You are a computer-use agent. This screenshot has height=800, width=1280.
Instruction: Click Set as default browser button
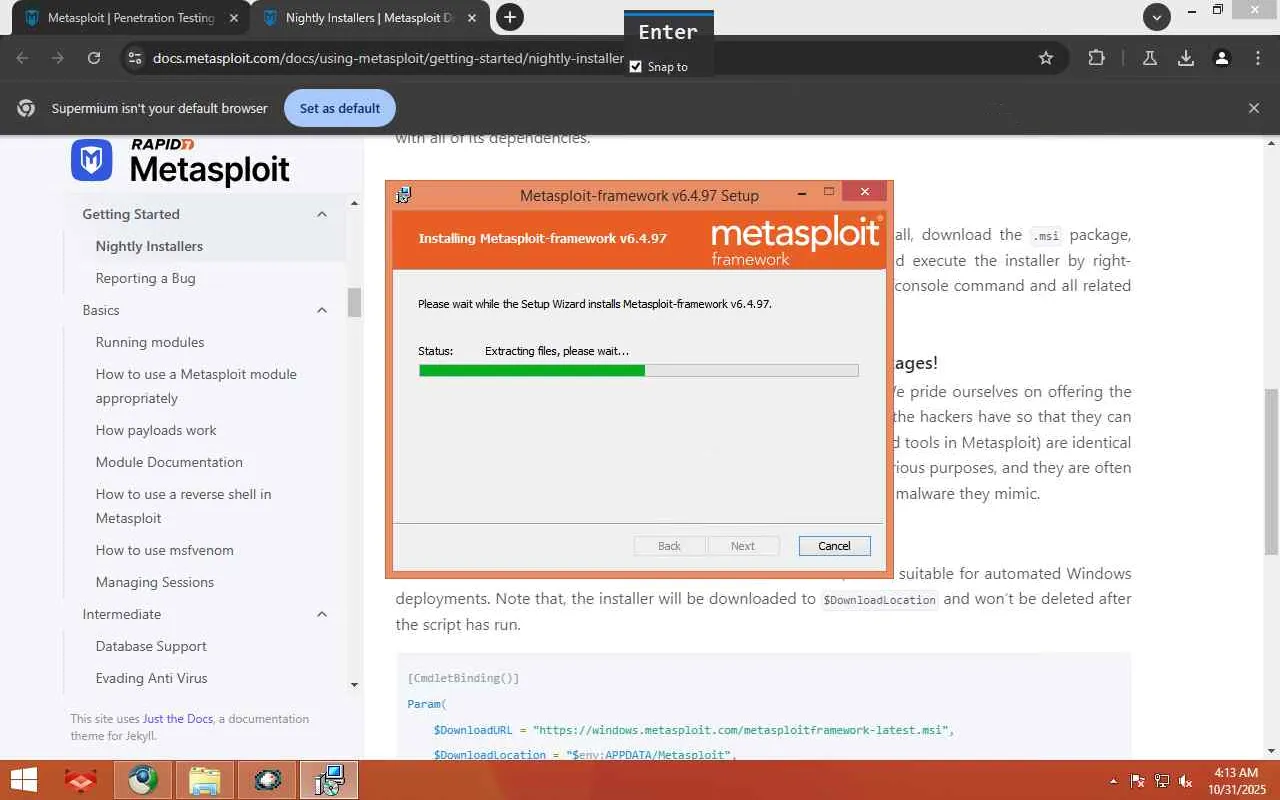click(340, 108)
